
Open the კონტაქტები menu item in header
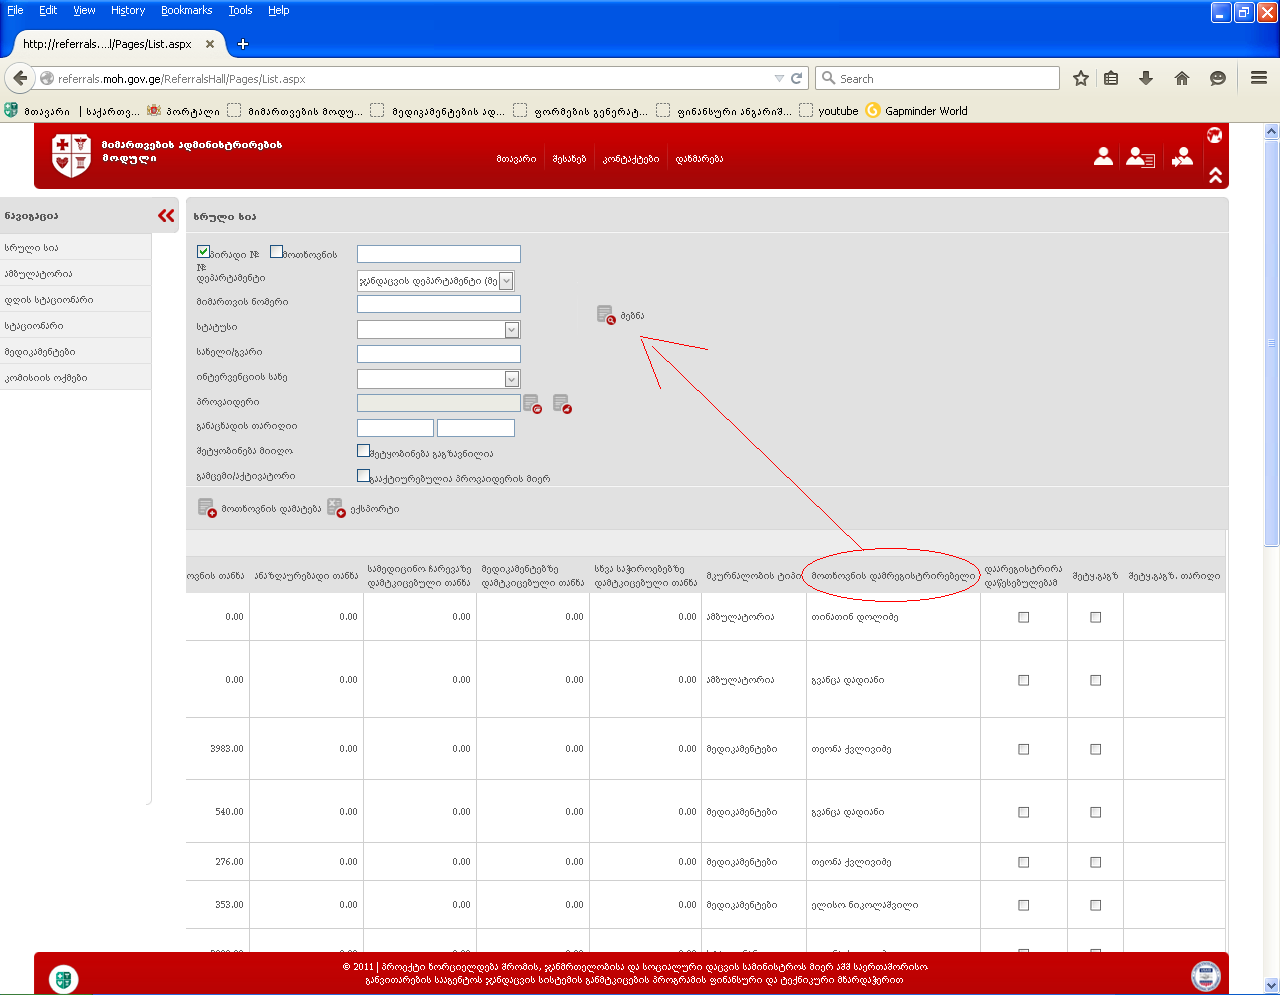point(631,159)
